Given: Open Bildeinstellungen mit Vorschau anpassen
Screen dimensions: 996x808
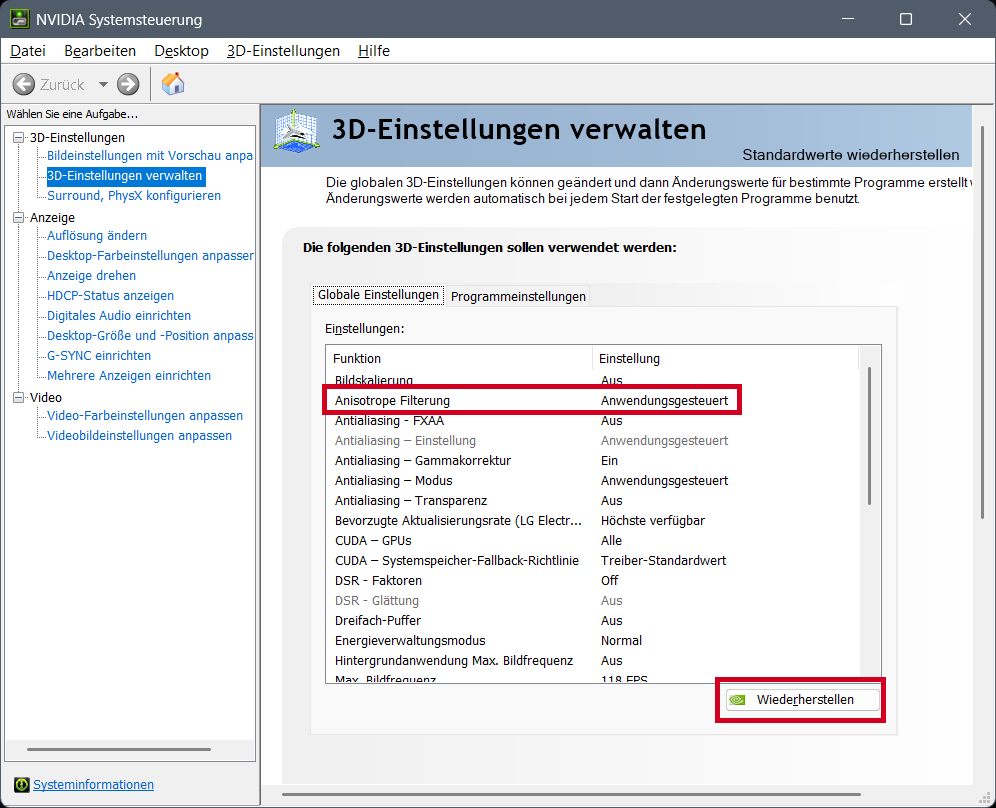Looking at the screenshot, I should 150,156.
